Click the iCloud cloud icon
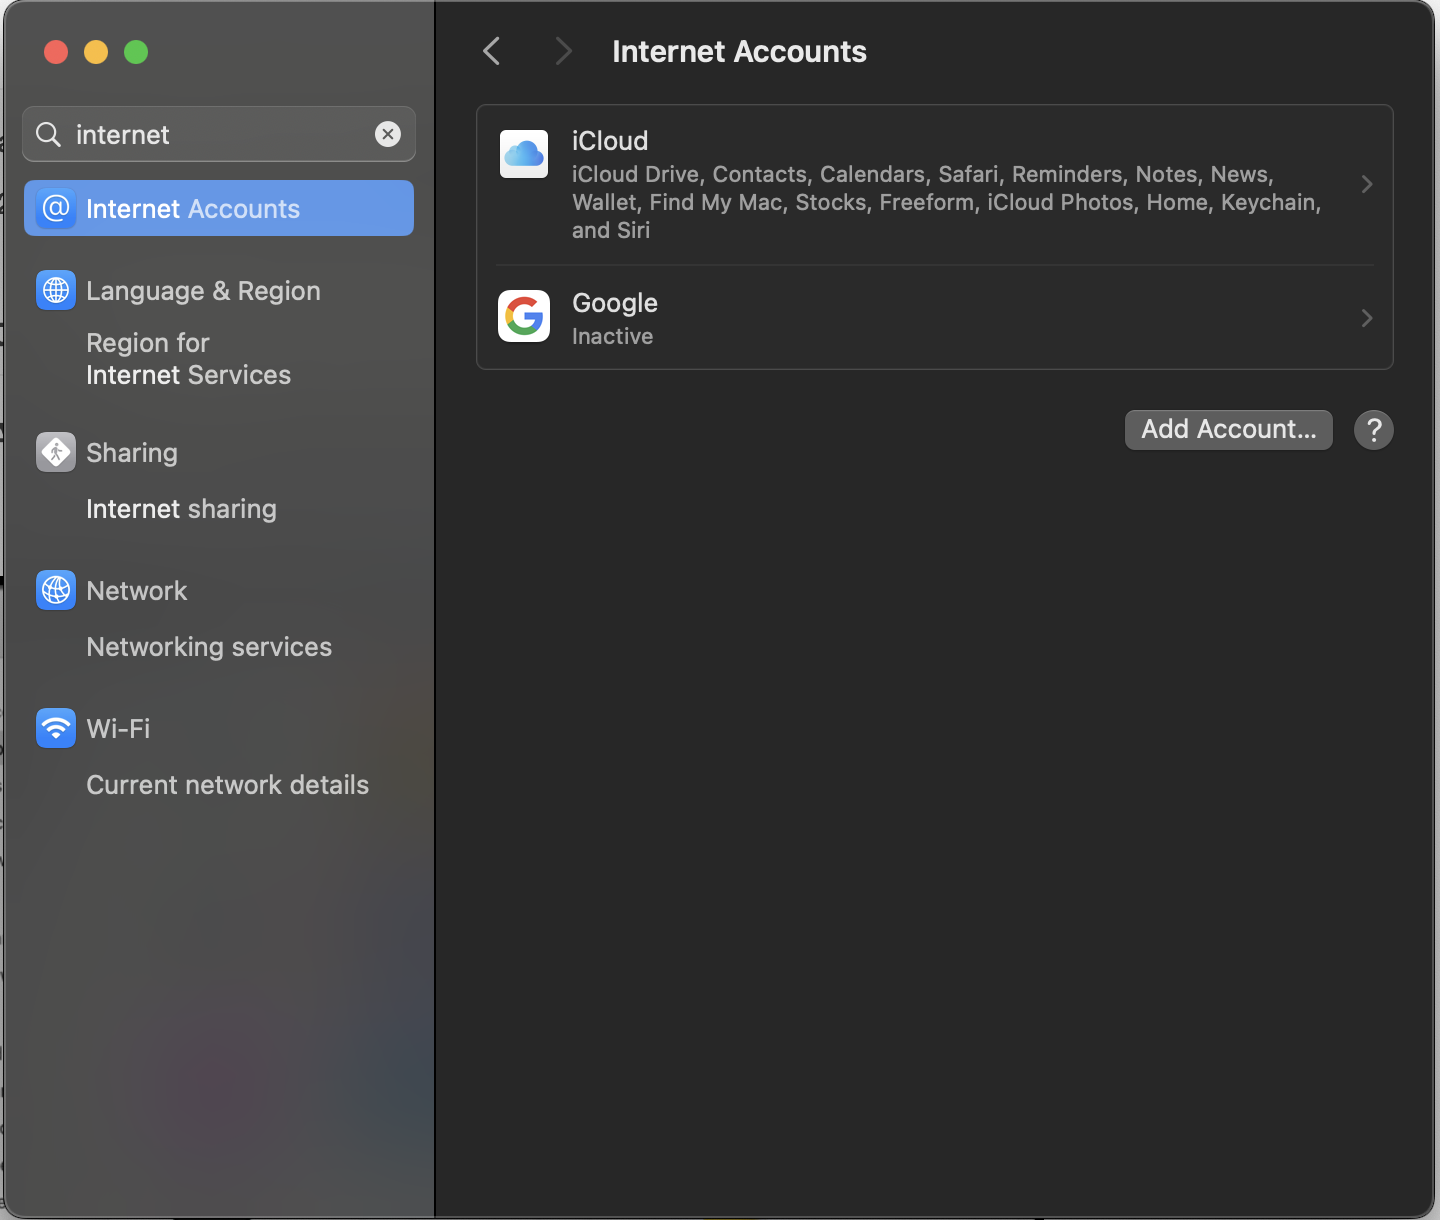Image resolution: width=1440 pixels, height=1220 pixels. 524,154
